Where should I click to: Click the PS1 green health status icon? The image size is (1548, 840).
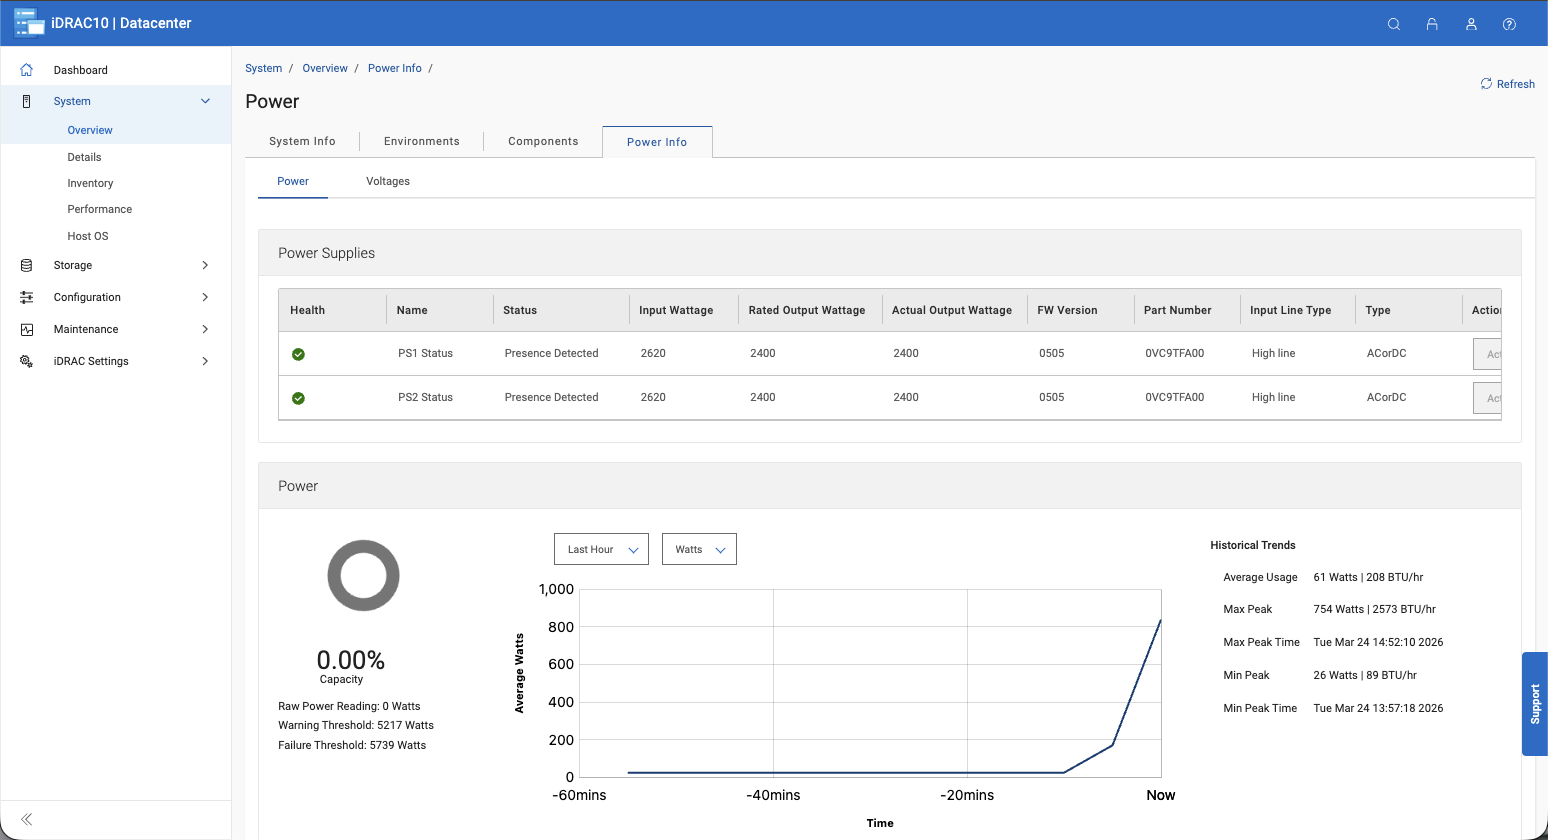(x=298, y=354)
